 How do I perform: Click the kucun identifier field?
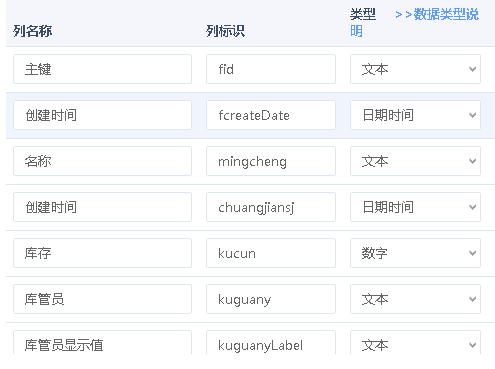pos(271,253)
